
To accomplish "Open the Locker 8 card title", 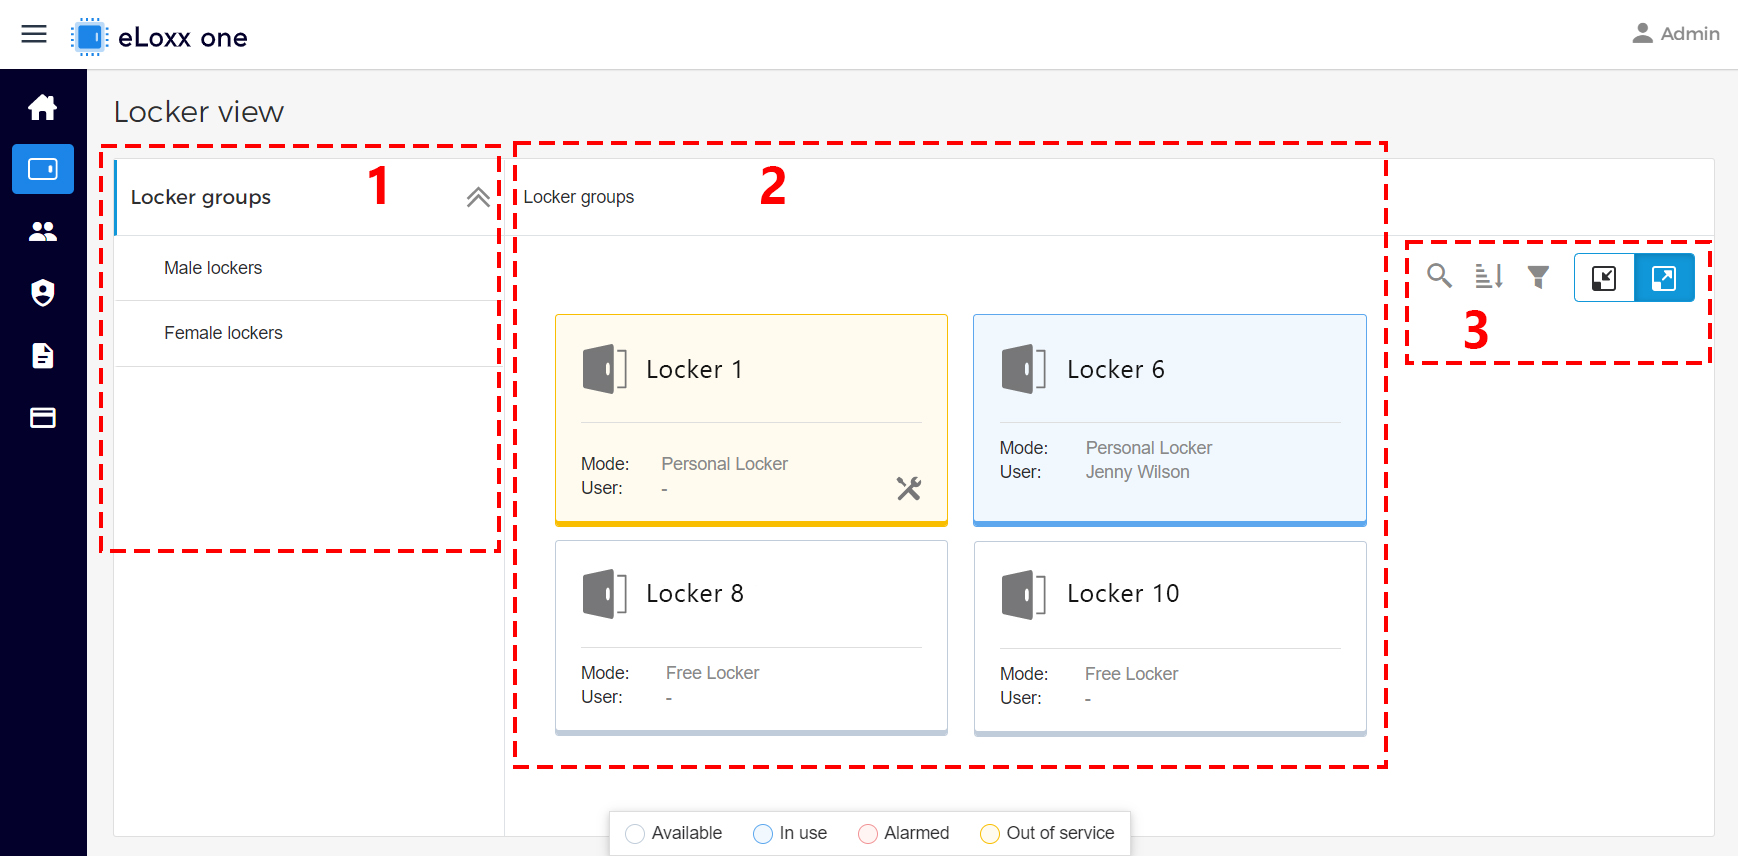I will 695,593.
